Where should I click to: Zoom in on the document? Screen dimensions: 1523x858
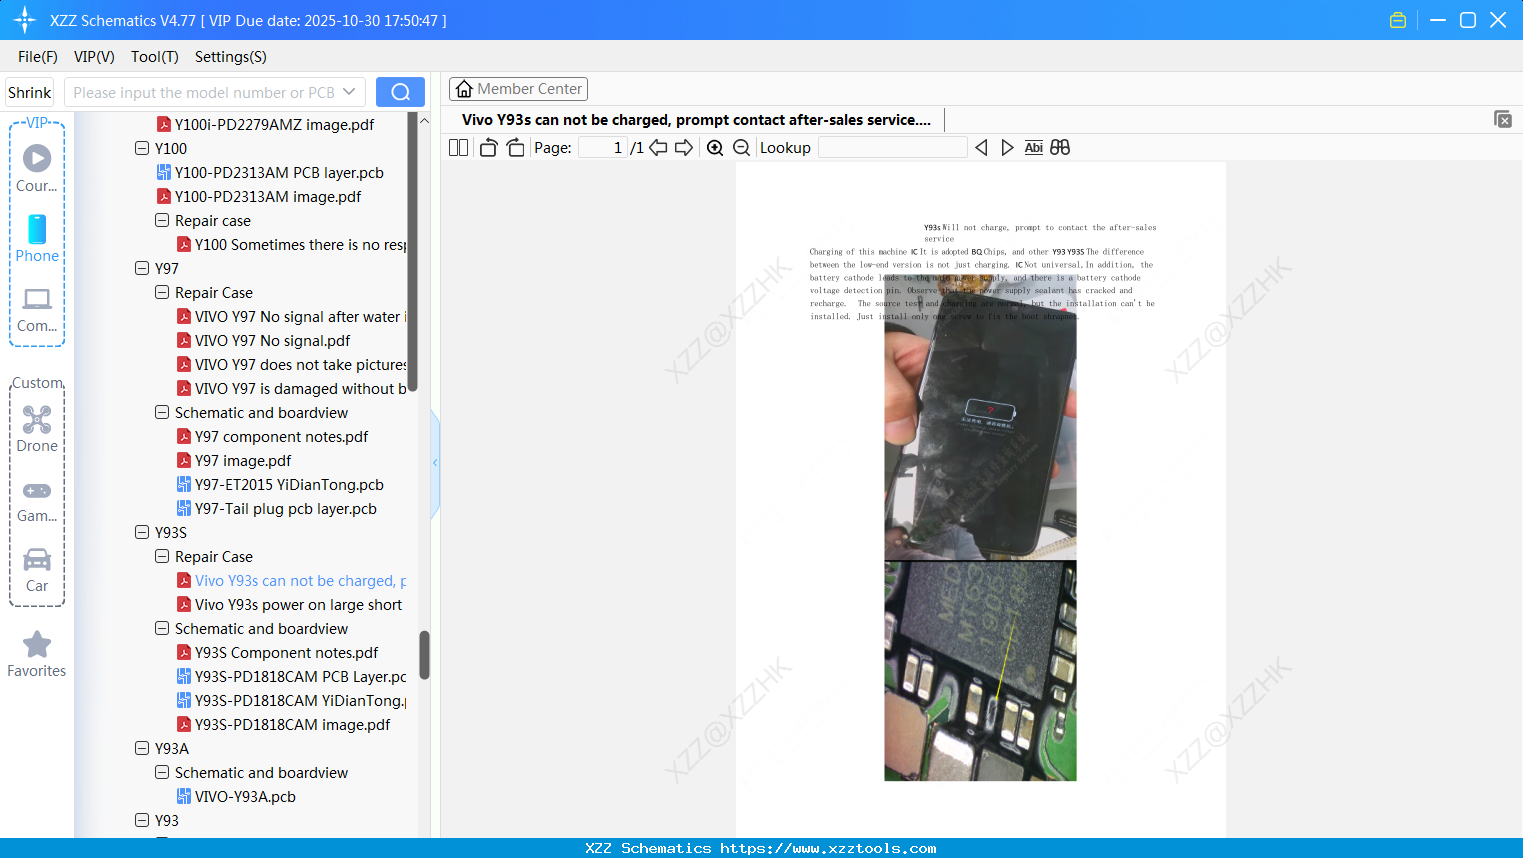(715, 147)
